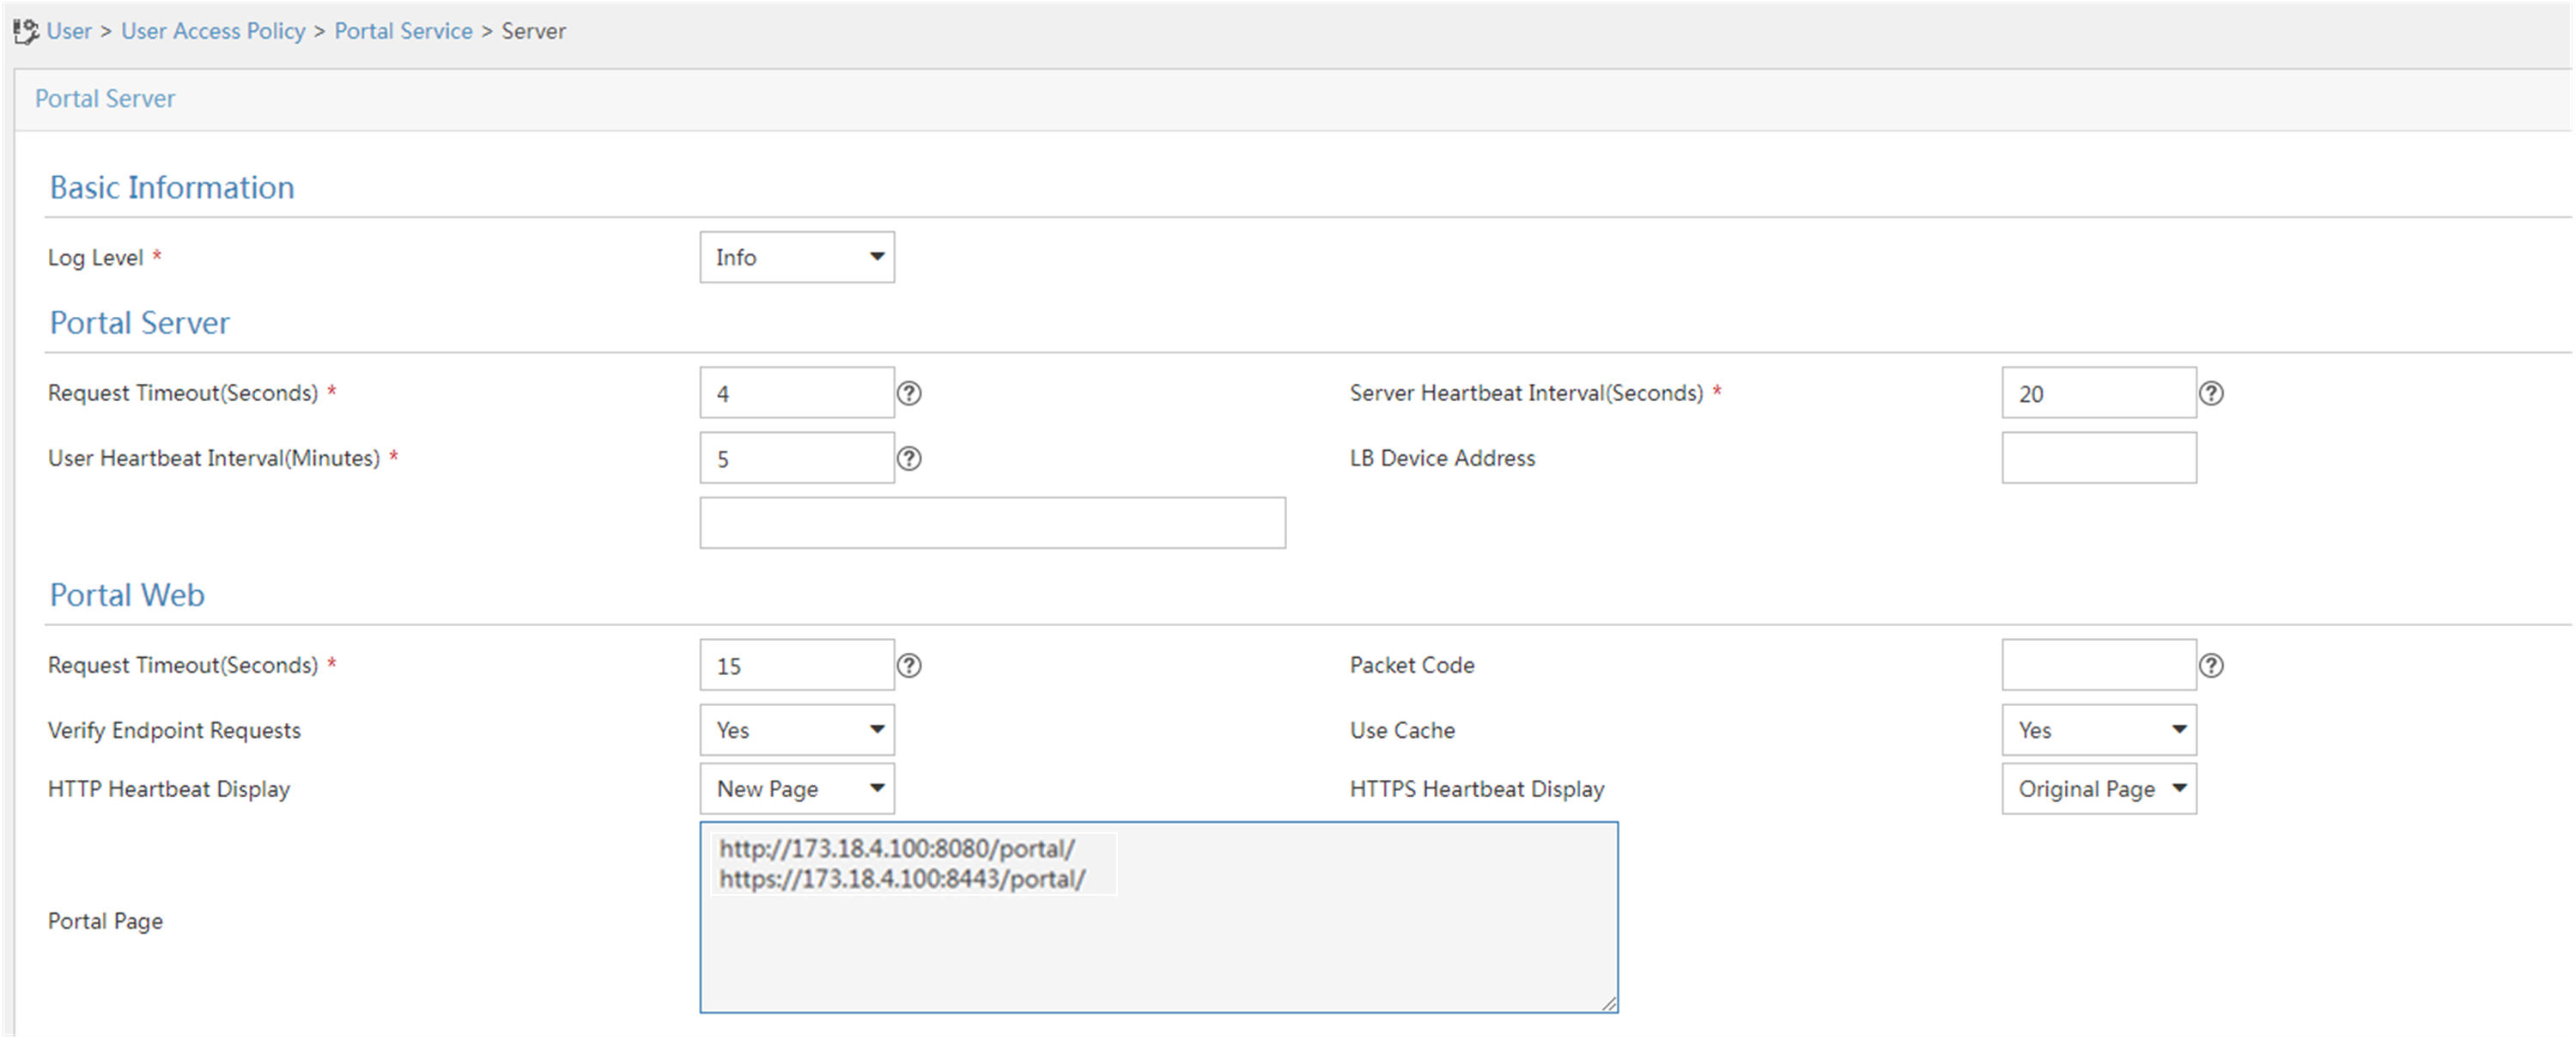Click the Portal Page text area
The height and width of the screenshot is (1041, 2576).
point(1159,918)
